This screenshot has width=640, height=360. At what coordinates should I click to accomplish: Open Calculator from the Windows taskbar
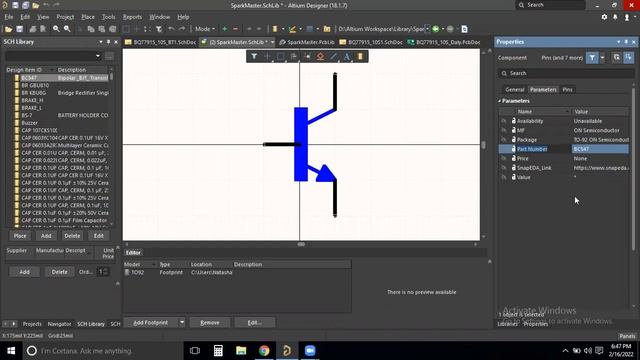(218, 351)
